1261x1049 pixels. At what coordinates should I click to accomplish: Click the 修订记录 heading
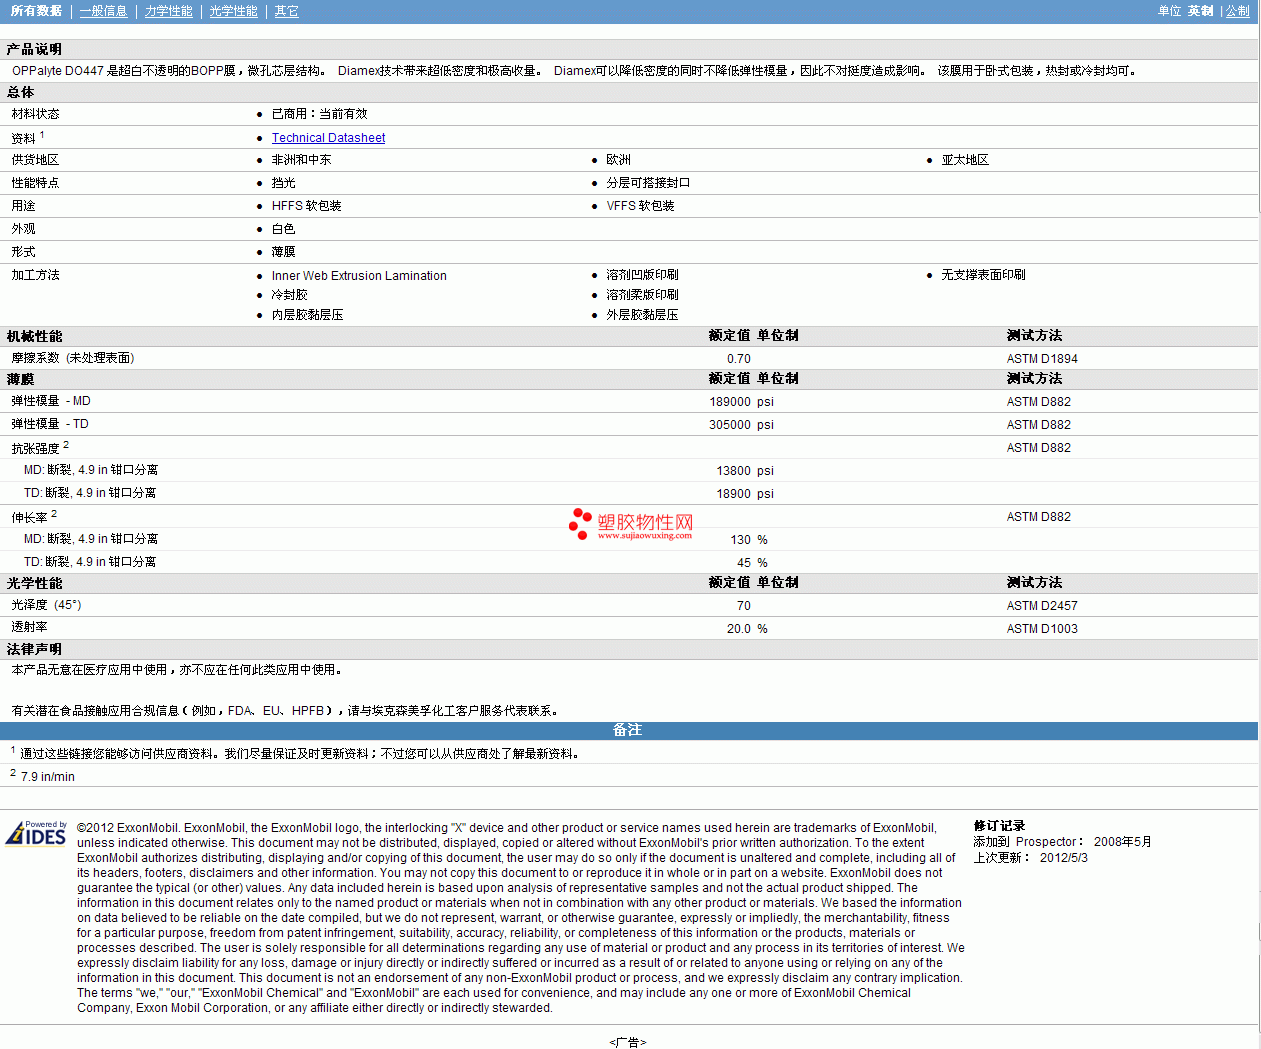click(x=1000, y=826)
